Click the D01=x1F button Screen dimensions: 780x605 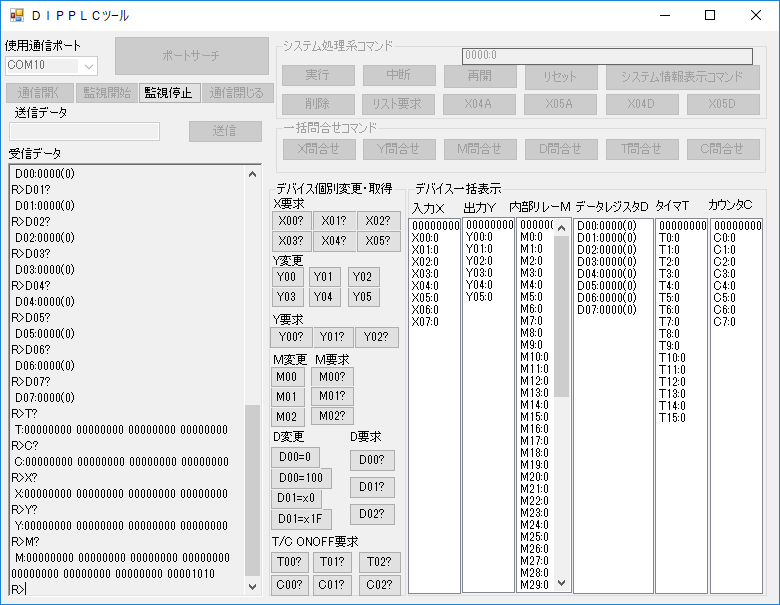coord(301,519)
